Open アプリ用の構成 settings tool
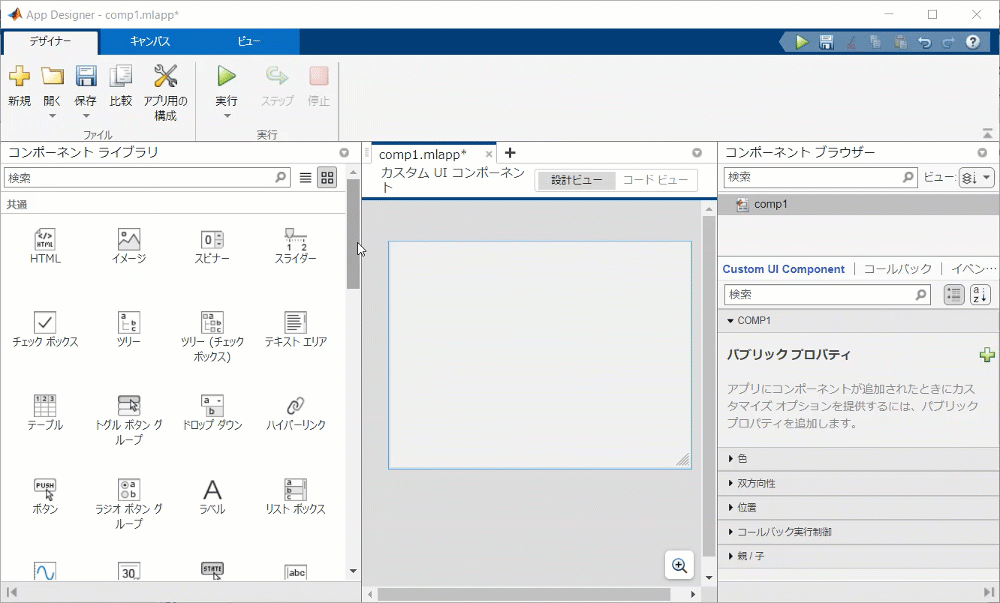 (x=165, y=78)
